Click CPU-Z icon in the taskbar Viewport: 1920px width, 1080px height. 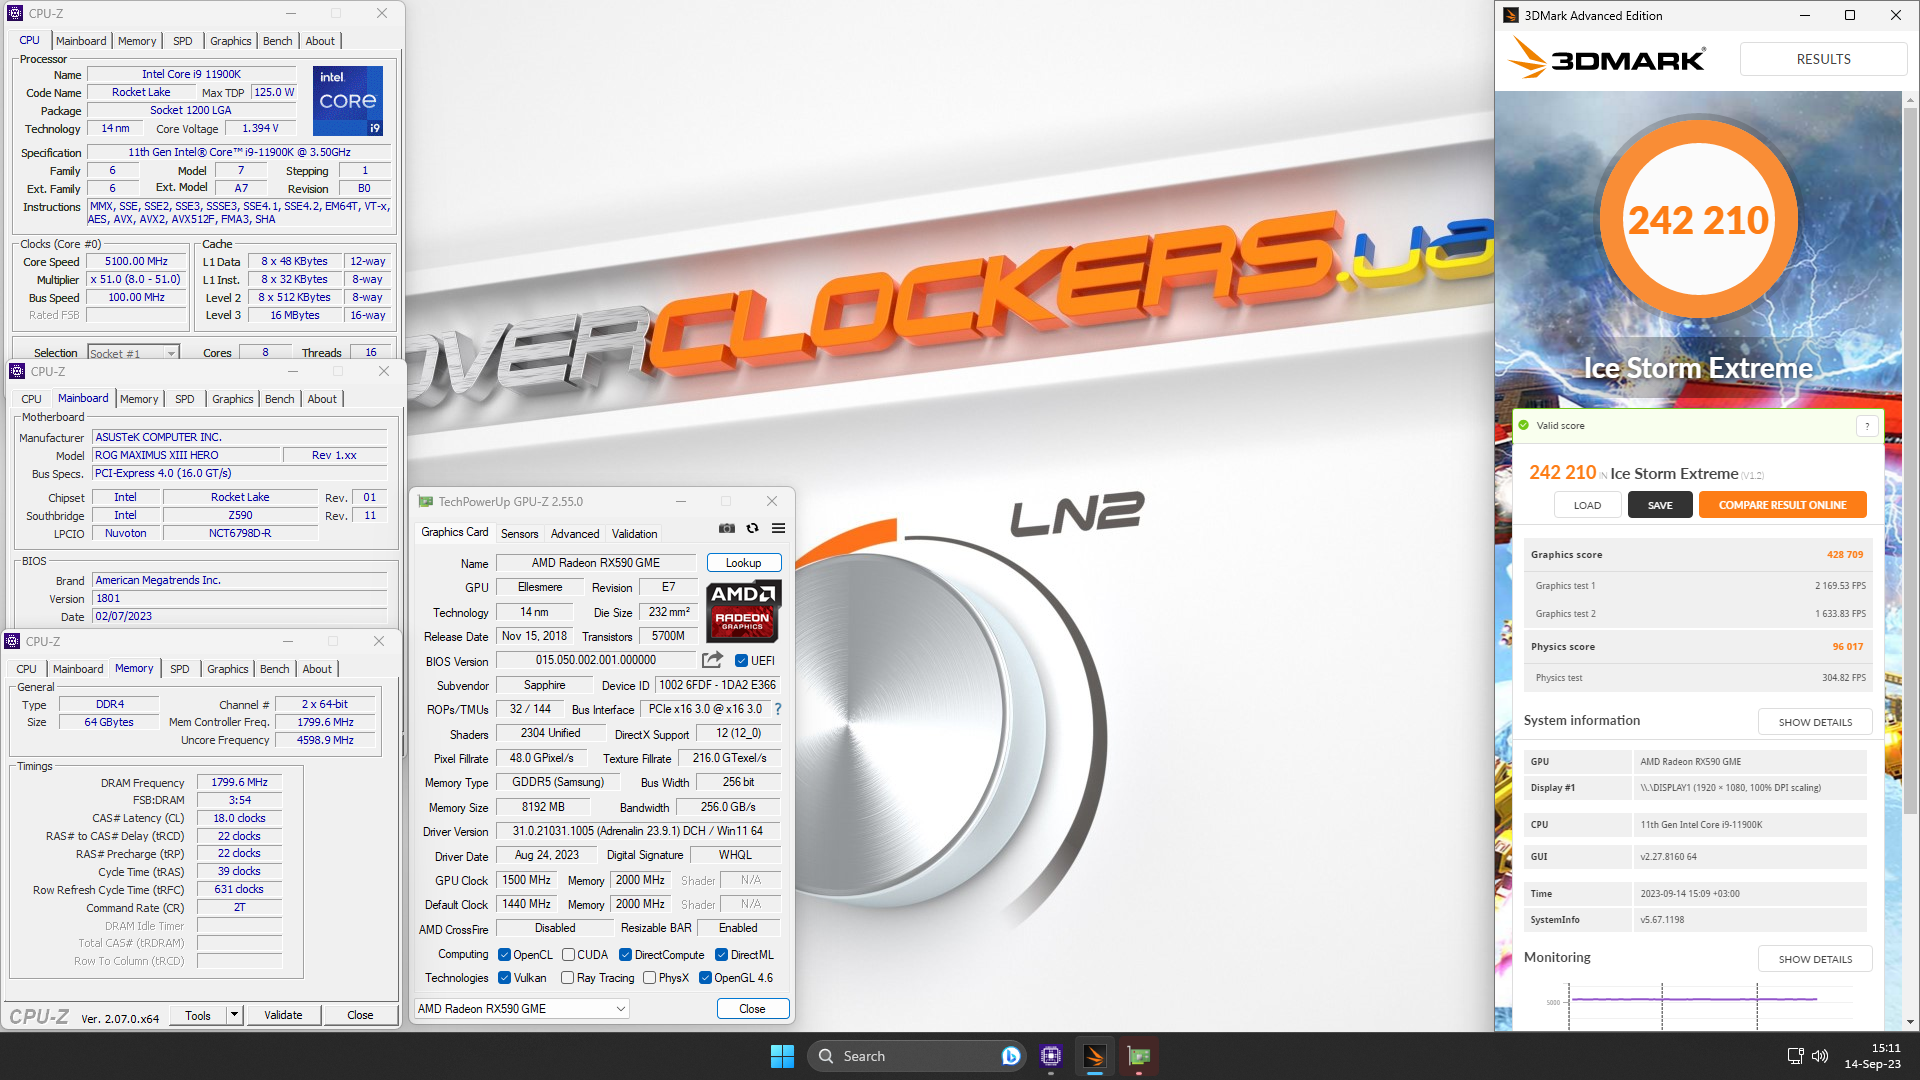[x=1050, y=1056]
